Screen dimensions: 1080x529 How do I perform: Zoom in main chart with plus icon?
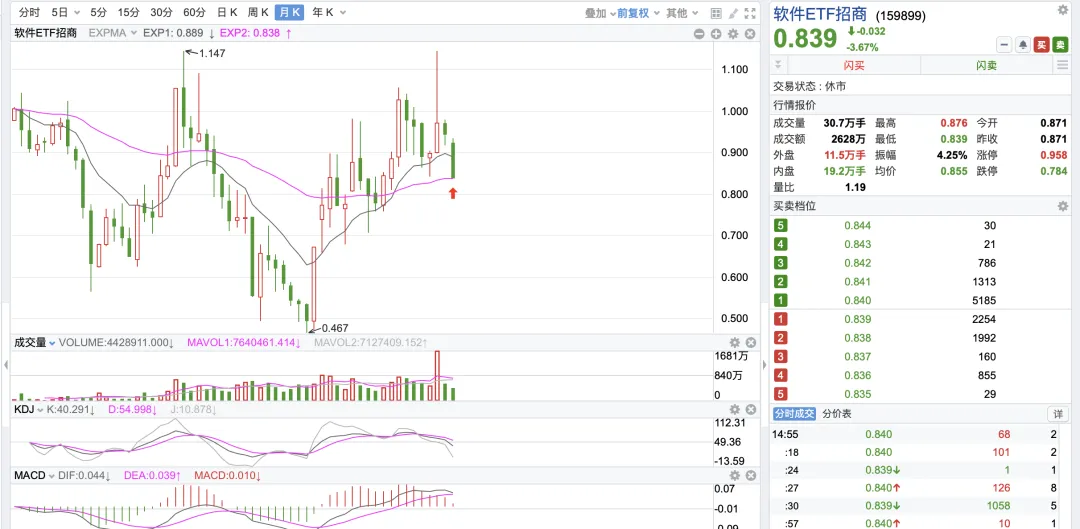[x=716, y=33]
